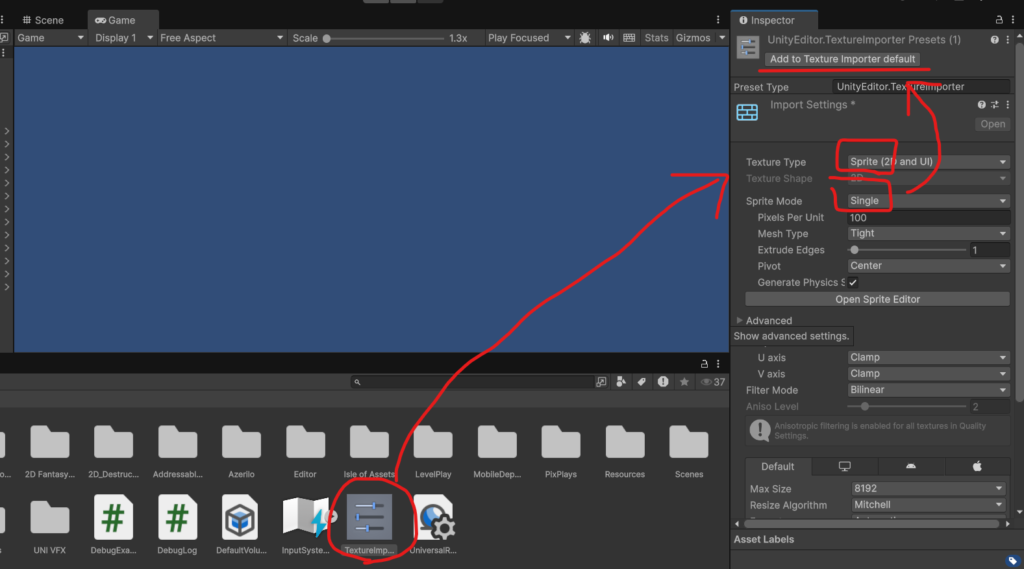Viewport: 1024px width, 569px height.
Task: Click Add to Texture Importer default button
Action: (842, 59)
